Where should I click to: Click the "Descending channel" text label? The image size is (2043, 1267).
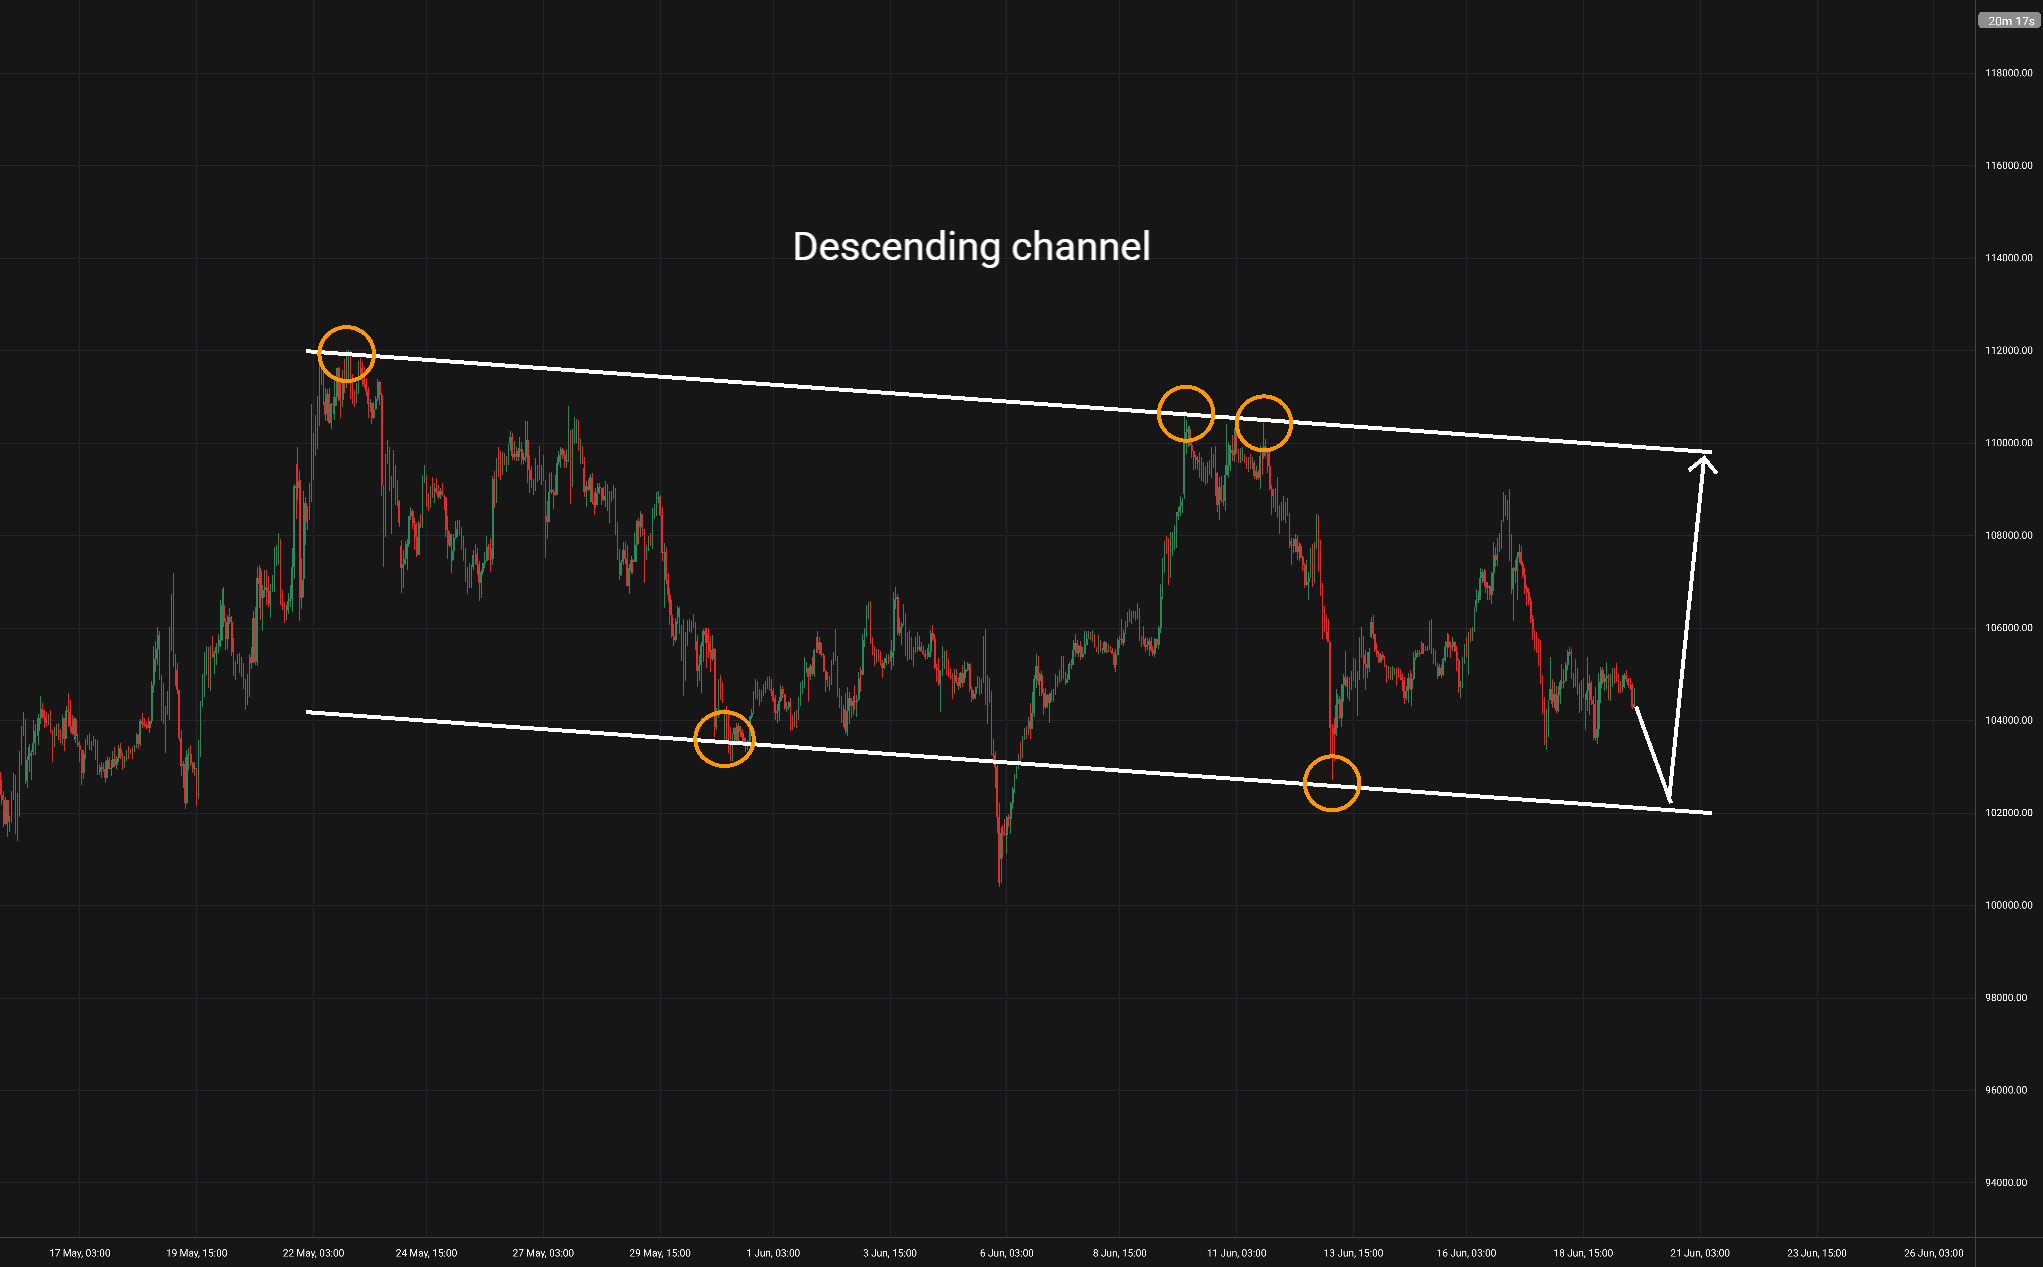click(971, 247)
